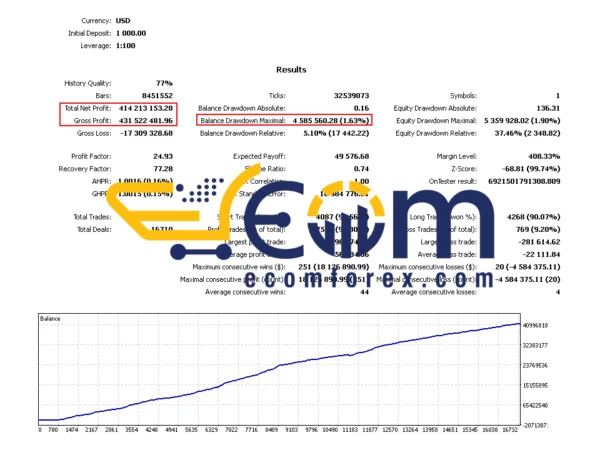
Task: Select the value '37.46% (2 348.82)'
Action: tap(527, 133)
